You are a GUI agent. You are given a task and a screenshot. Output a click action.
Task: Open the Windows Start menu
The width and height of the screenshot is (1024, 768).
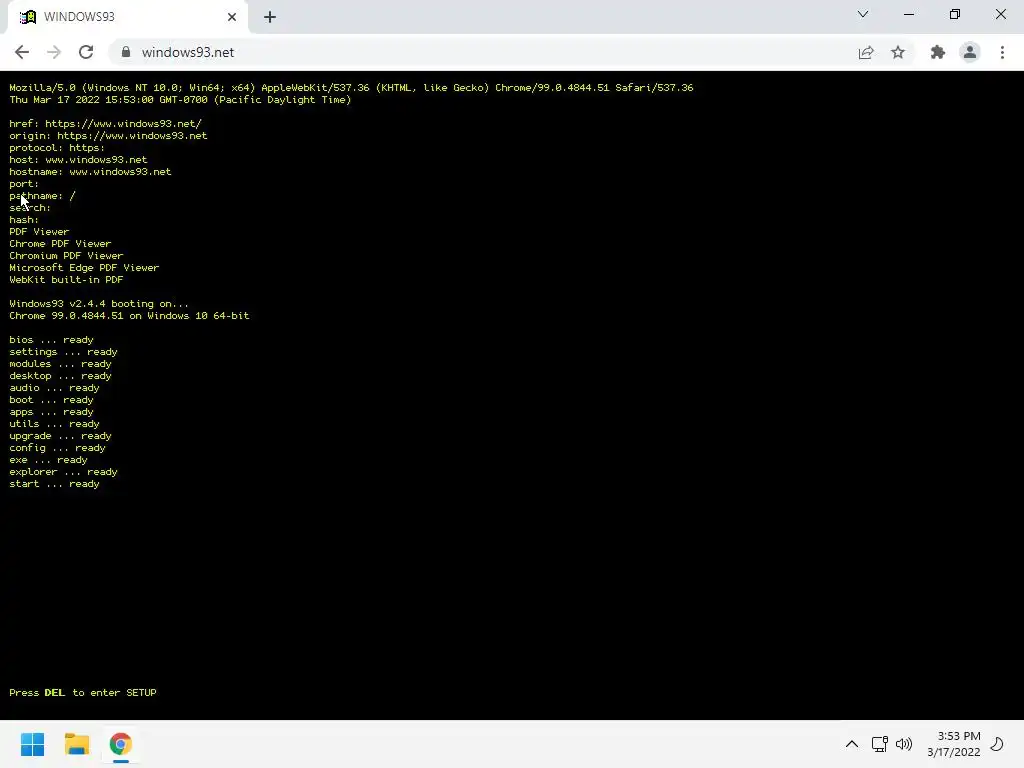[x=33, y=744]
